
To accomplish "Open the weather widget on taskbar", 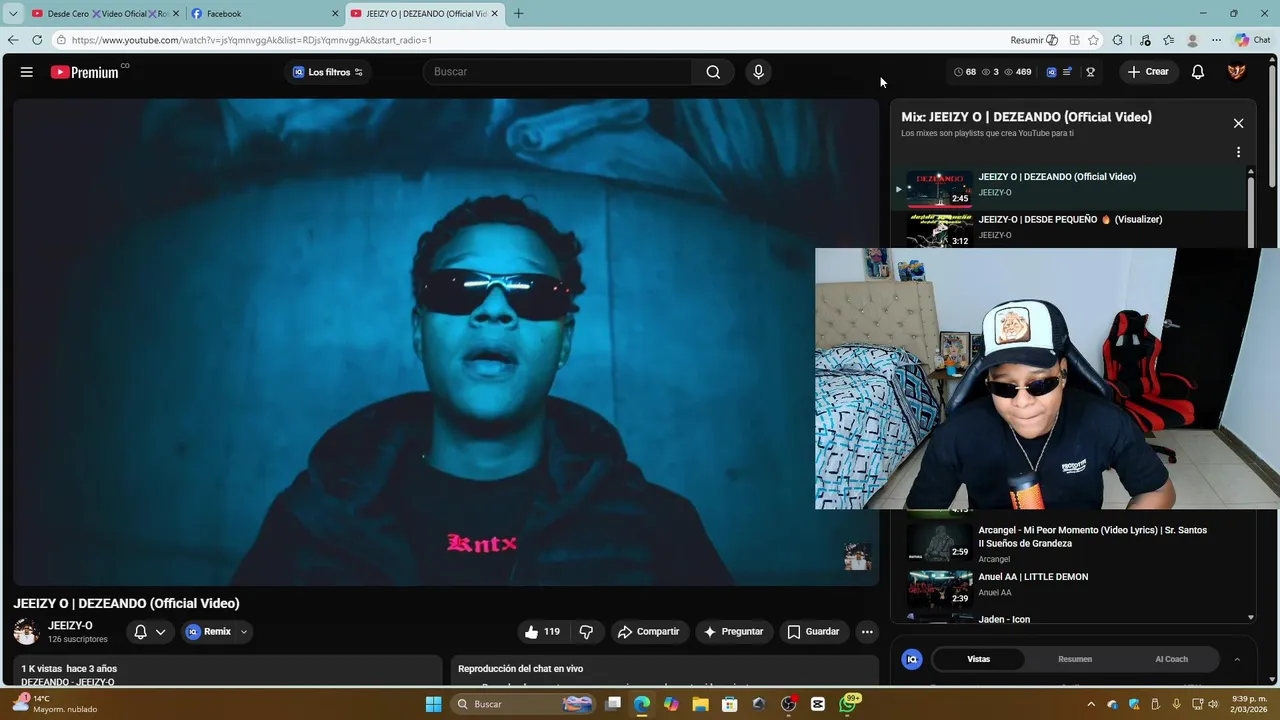I will (x=55, y=704).
